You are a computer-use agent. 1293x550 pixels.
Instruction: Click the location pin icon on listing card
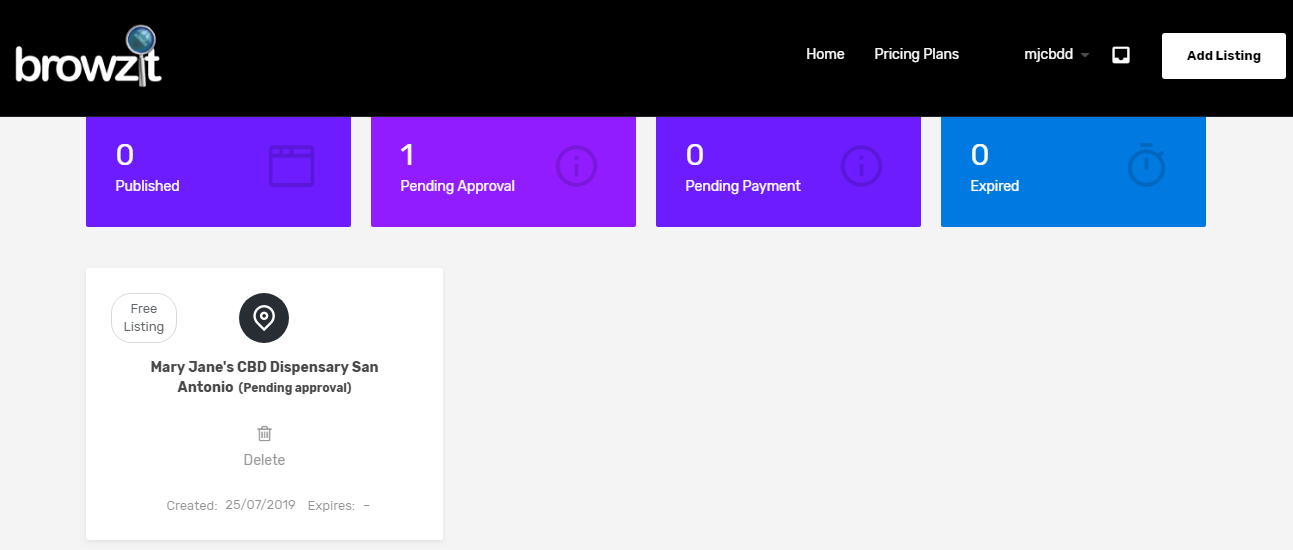(264, 318)
